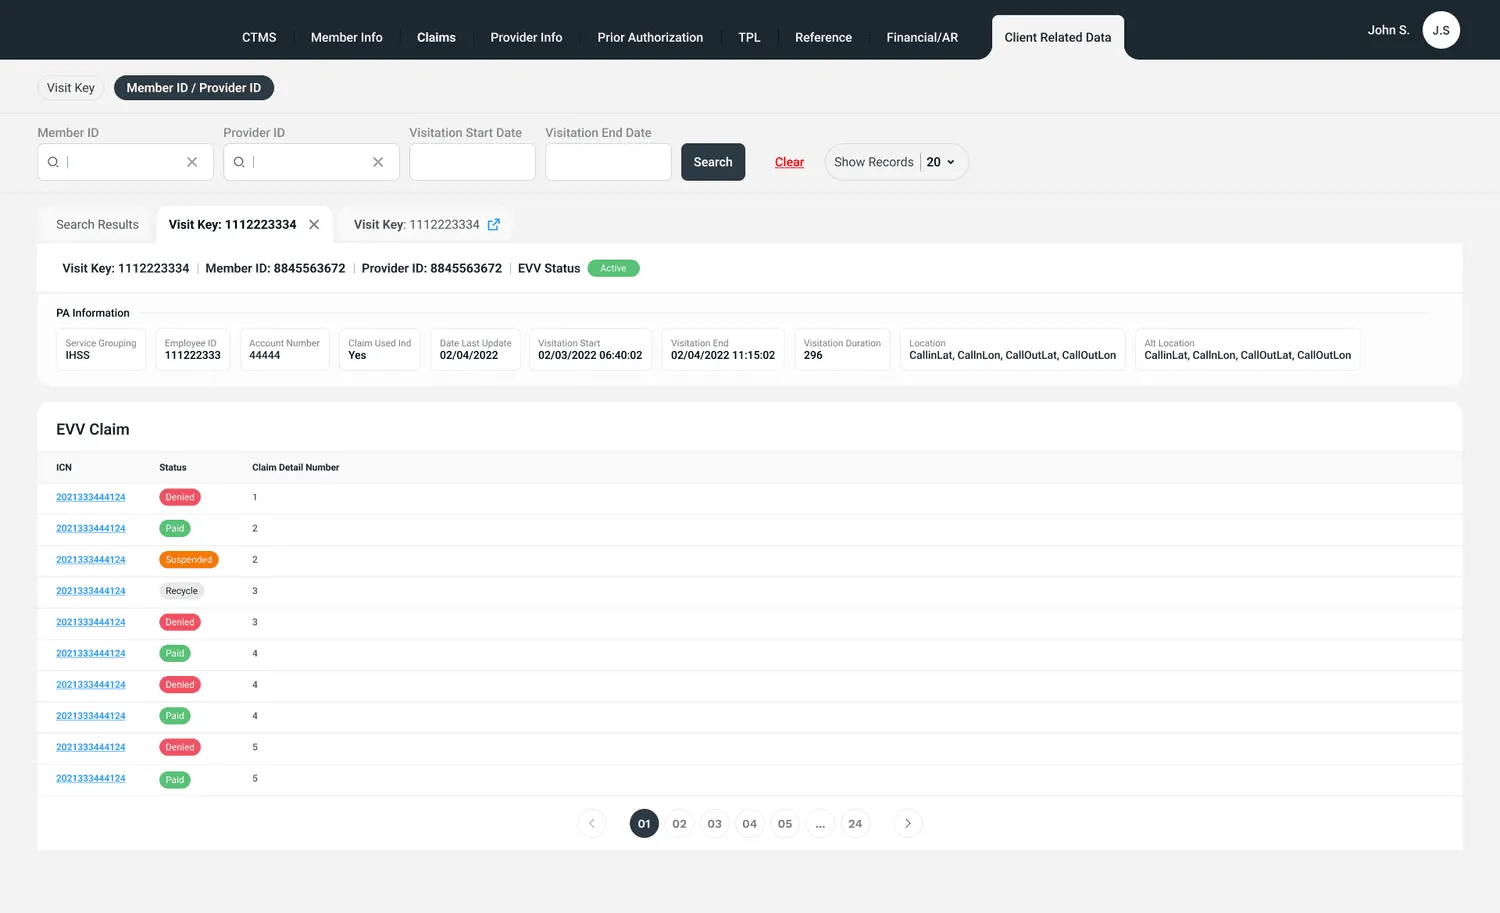Go to page 04
This screenshot has width=1500, height=913.
click(x=749, y=824)
